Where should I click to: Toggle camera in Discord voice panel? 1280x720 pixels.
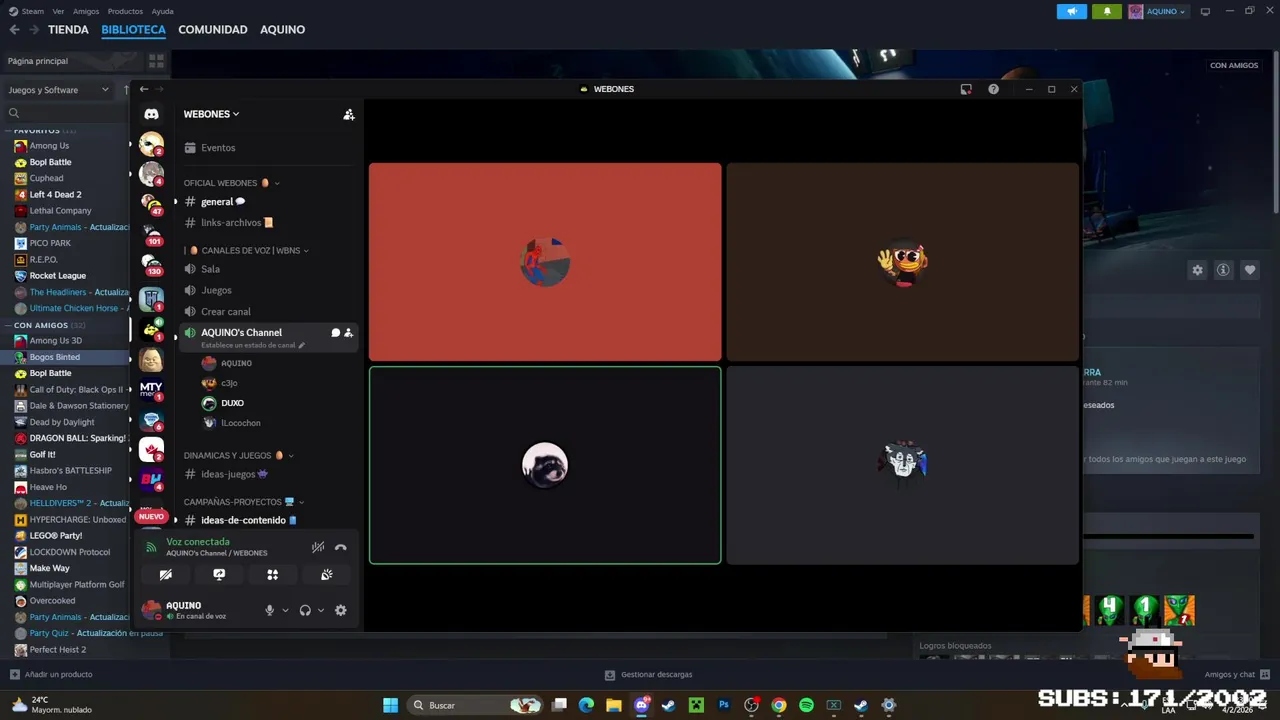[166, 575]
